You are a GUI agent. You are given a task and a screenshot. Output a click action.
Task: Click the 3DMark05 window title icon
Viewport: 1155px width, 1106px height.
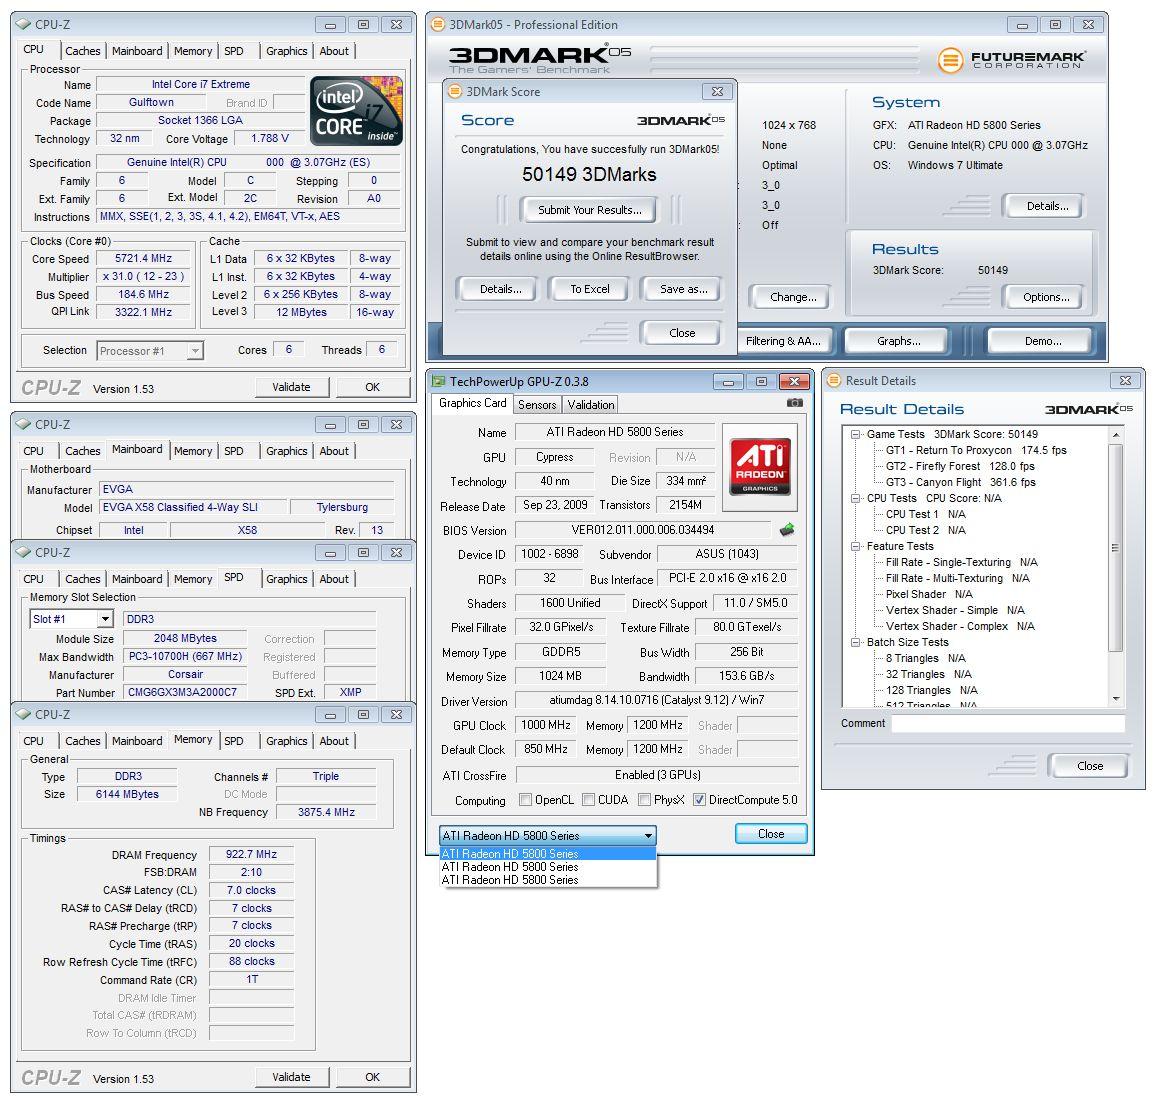(x=438, y=24)
